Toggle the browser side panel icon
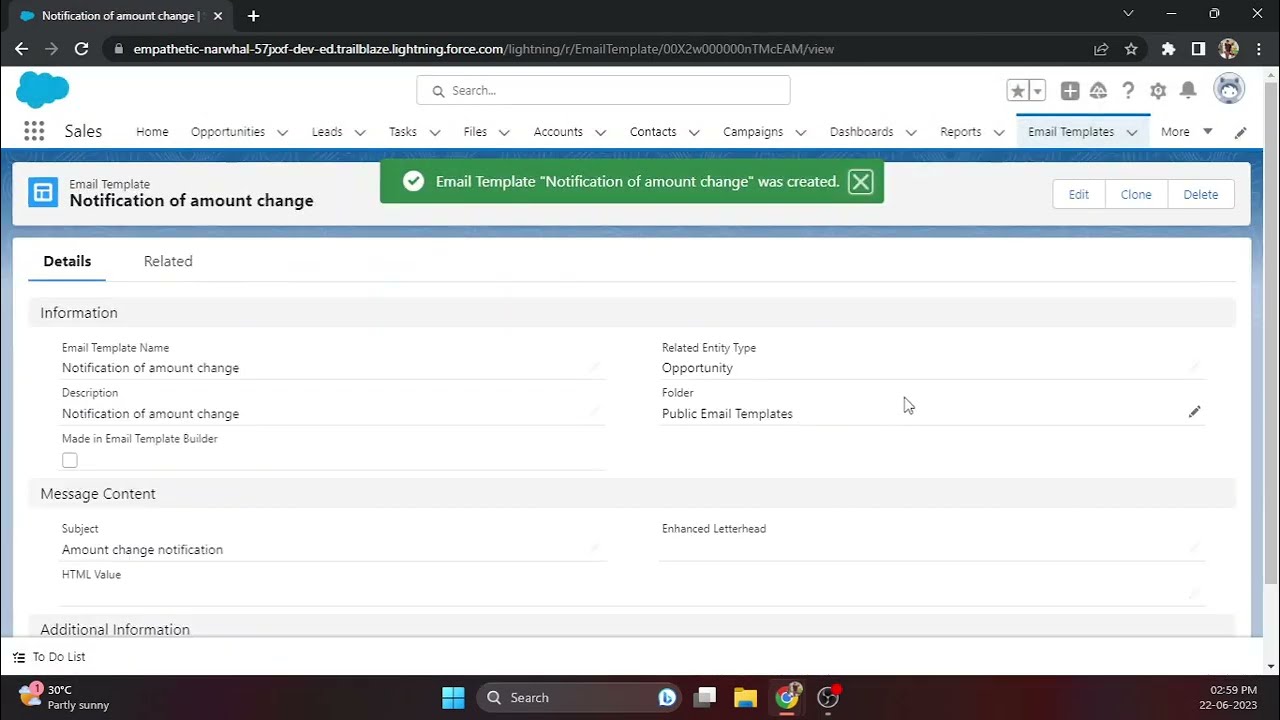Viewport: 1280px width, 720px height. point(1198,48)
